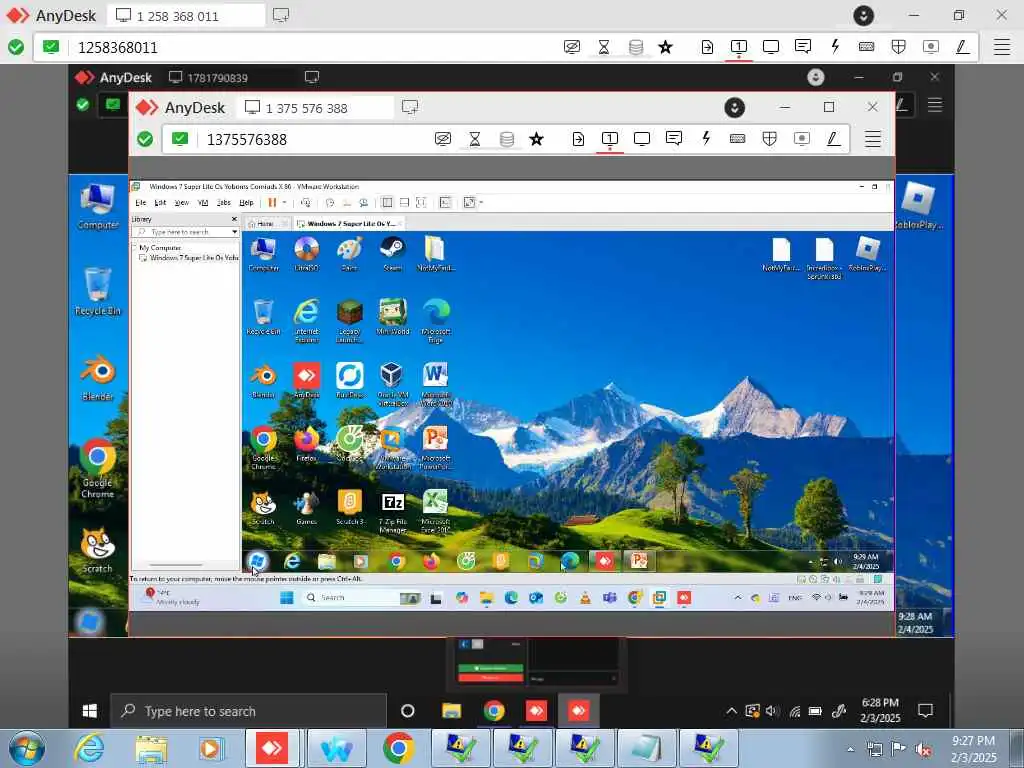This screenshot has width=1024, height=768.
Task: Expand the profile dropdown circle in outermost AnyDesk title bar
Action: click(x=863, y=16)
